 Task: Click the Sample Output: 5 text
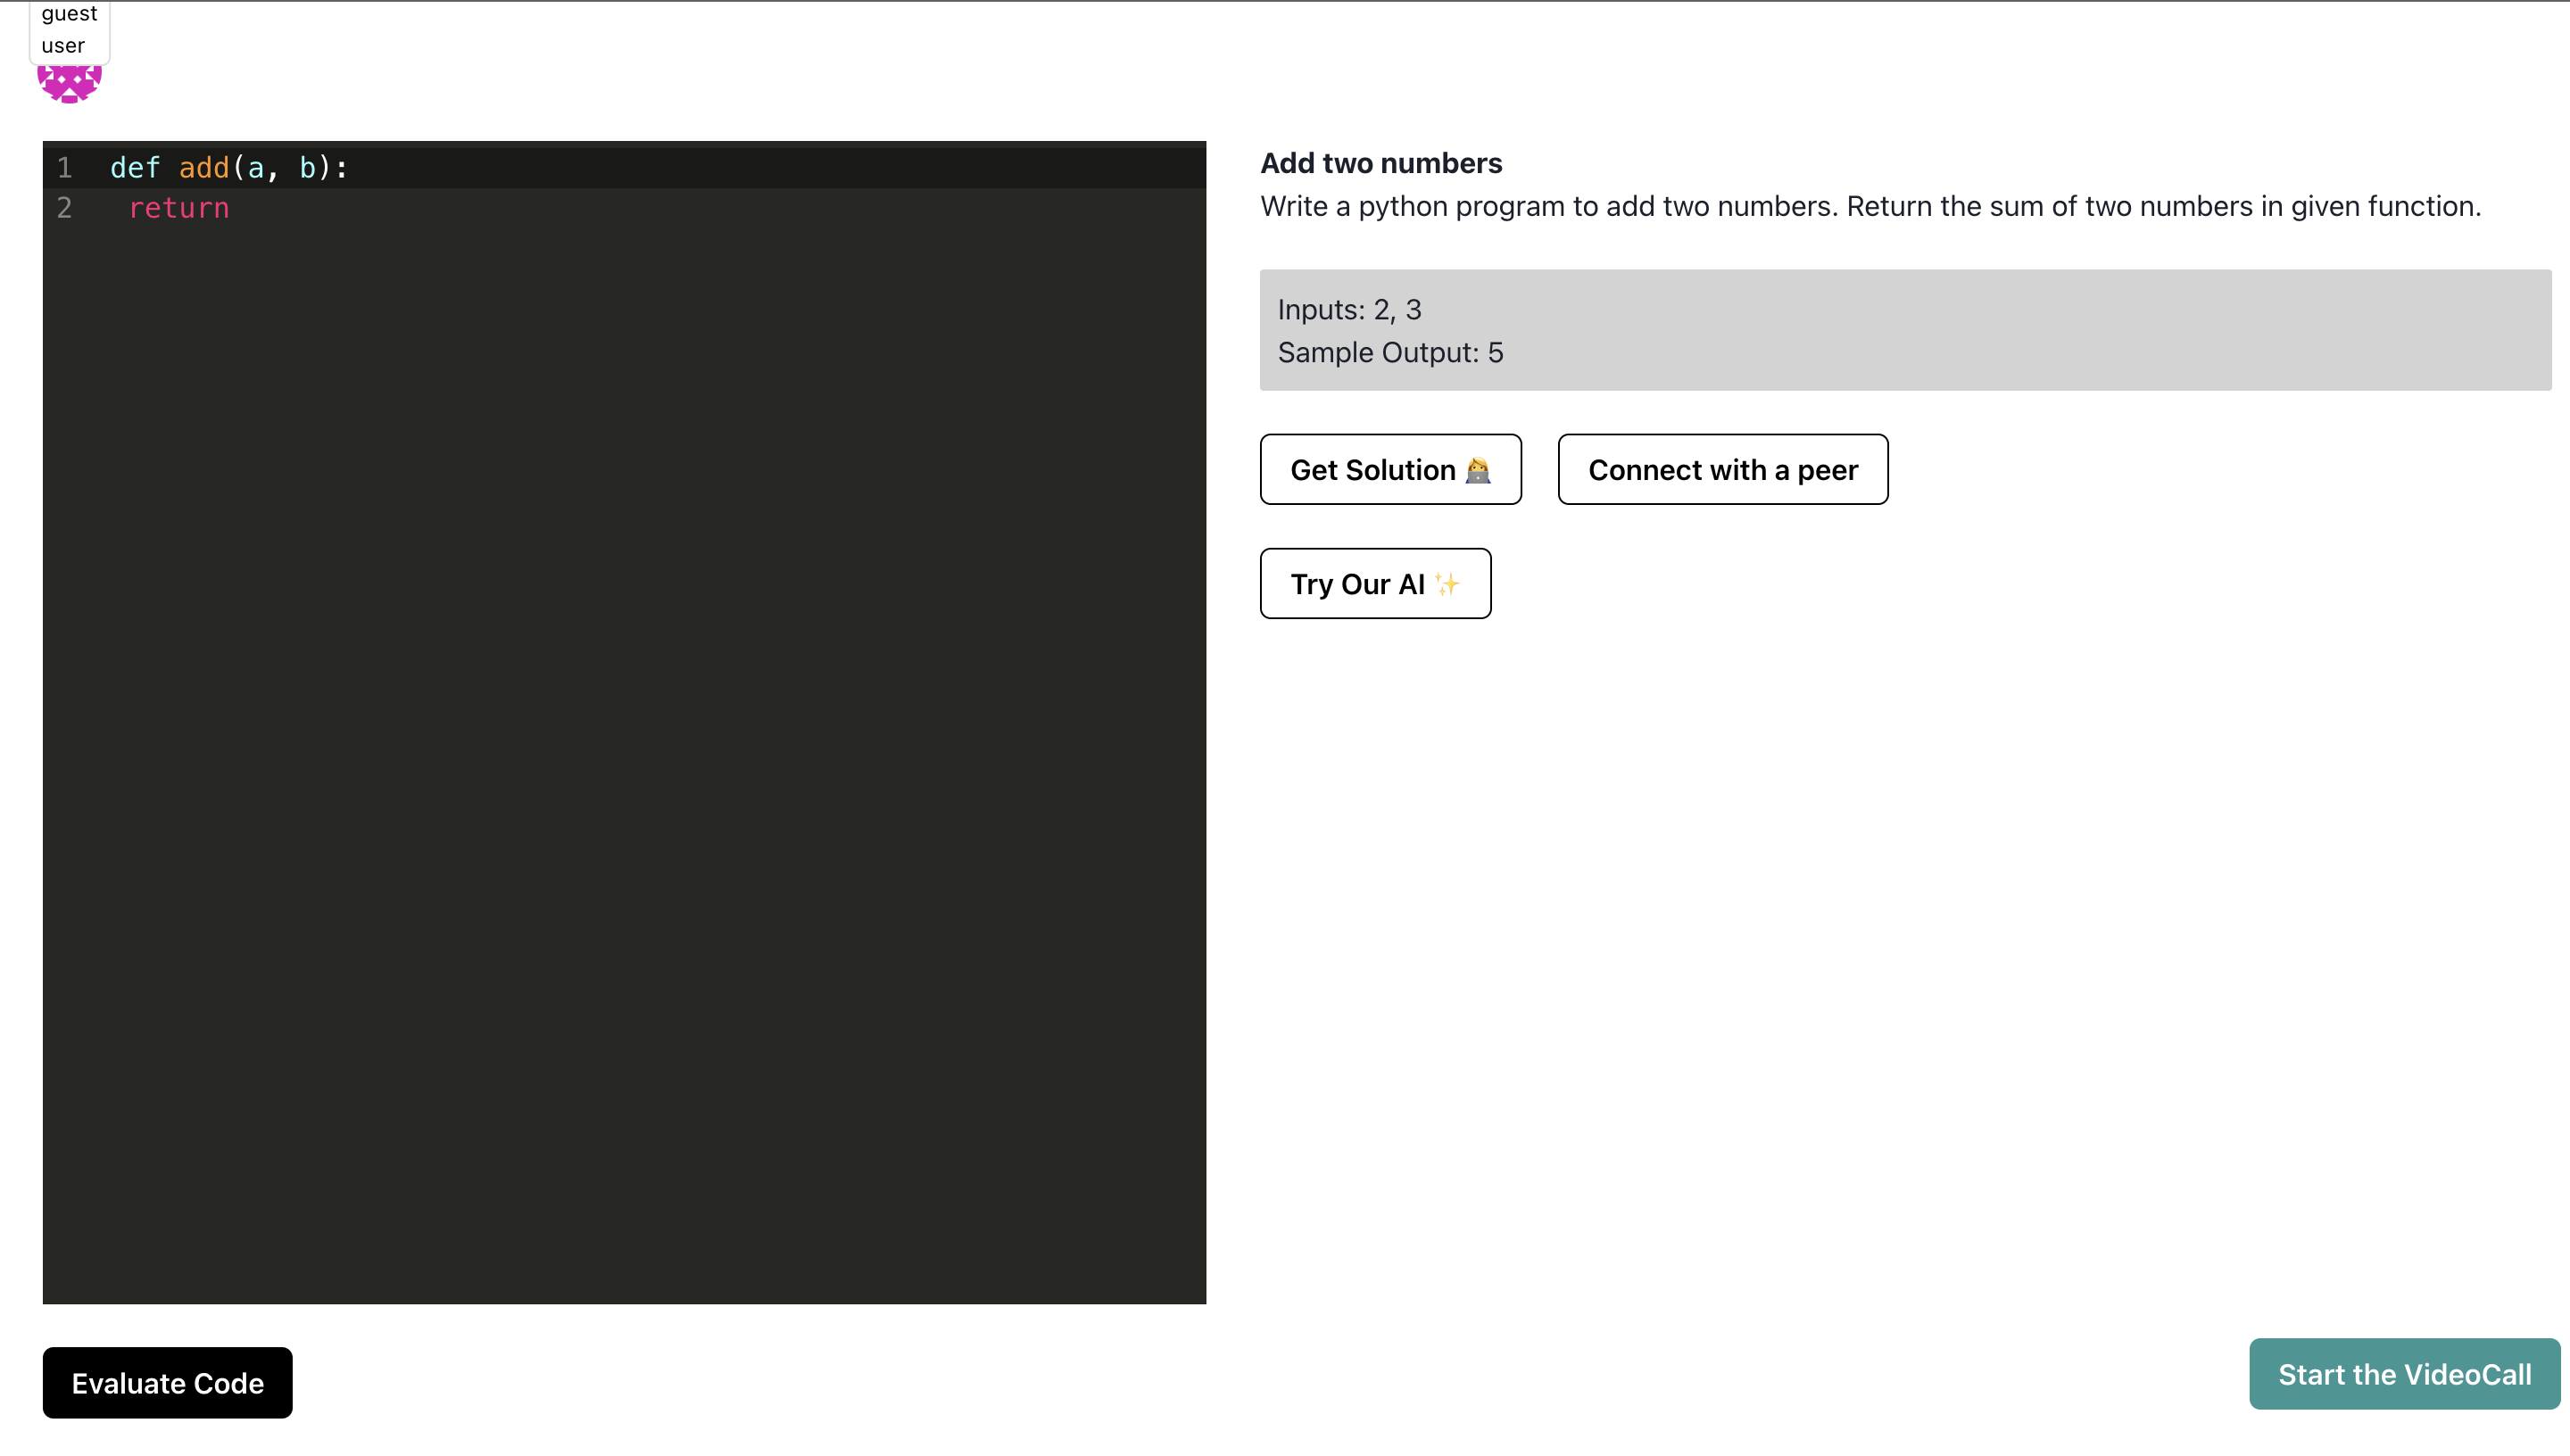[1390, 353]
